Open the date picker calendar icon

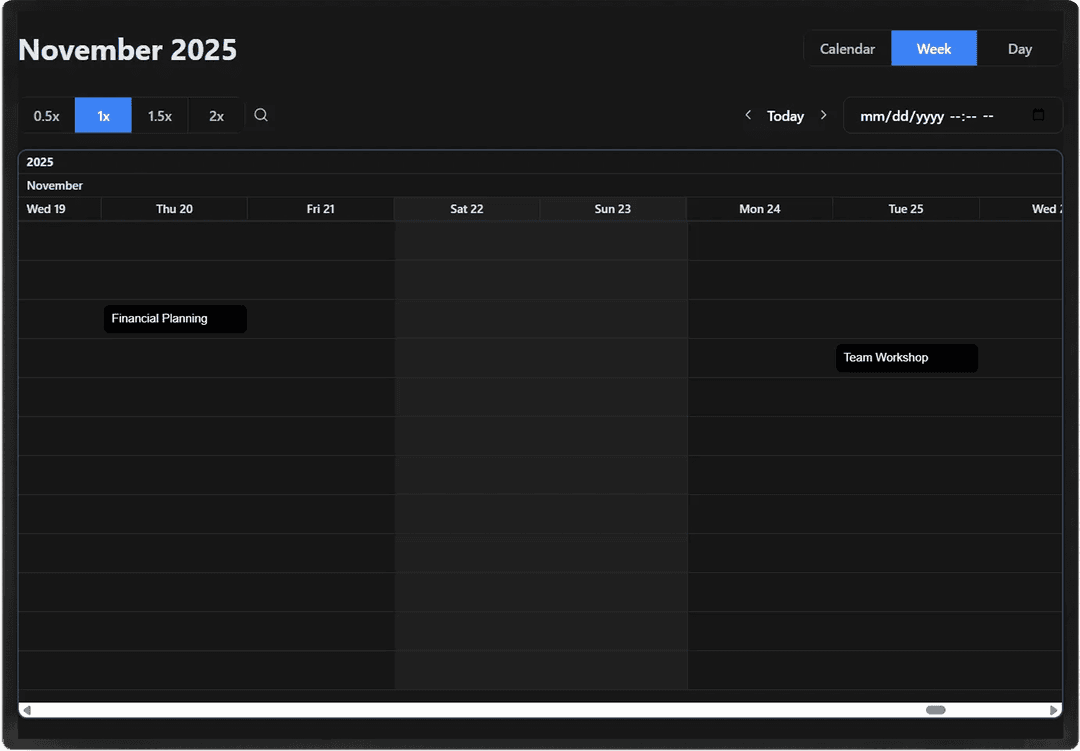click(x=1038, y=115)
